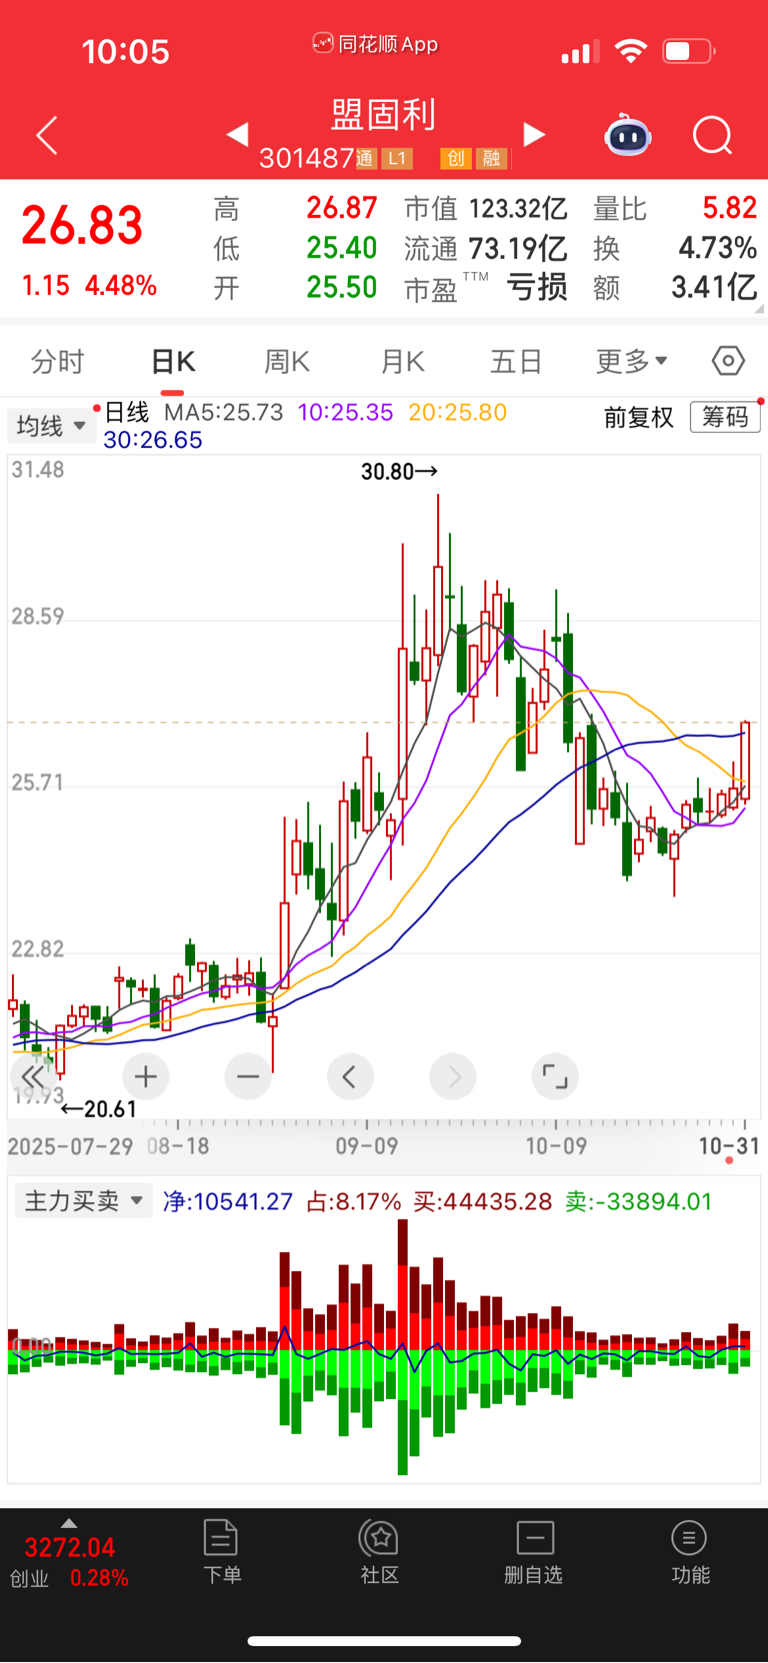Tap 删自选 to remove from watchlist
The image size is (768, 1663).
[533, 1553]
